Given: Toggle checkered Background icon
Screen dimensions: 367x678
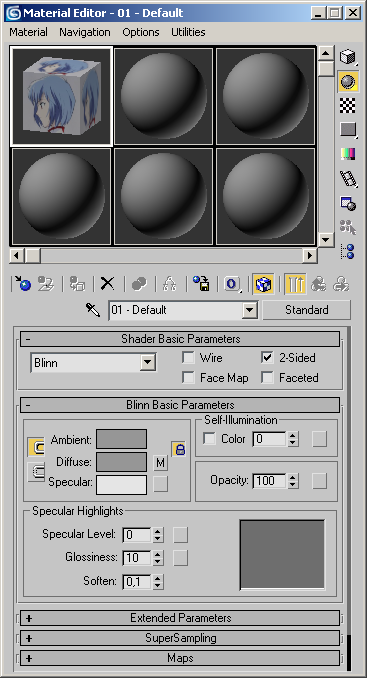Looking at the screenshot, I should point(348,105).
